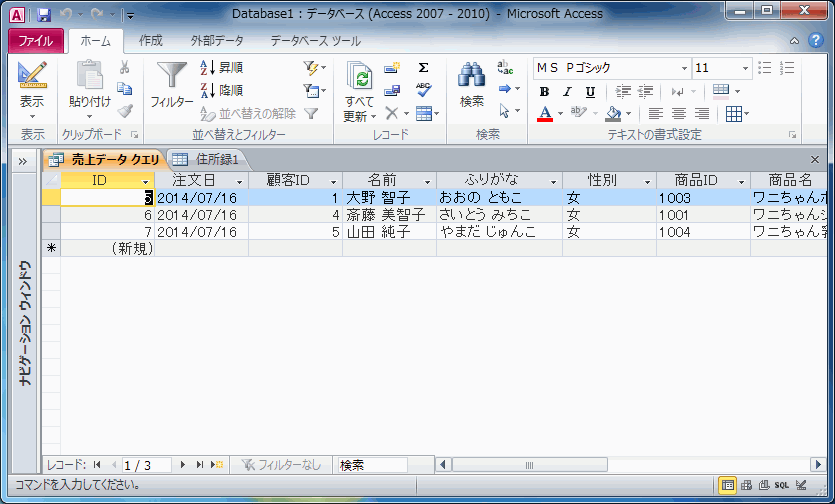Click the Go To arrow icon
Image resolution: width=835 pixels, height=504 pixels.
coord(505,89)
